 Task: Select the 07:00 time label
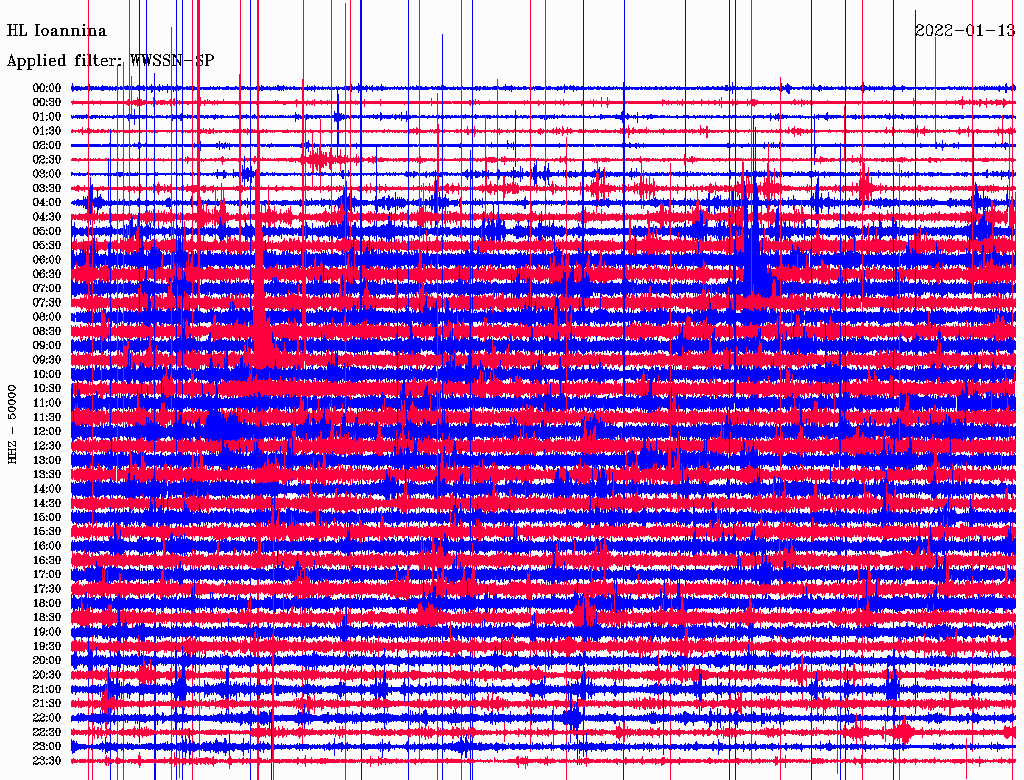(47, 289)
